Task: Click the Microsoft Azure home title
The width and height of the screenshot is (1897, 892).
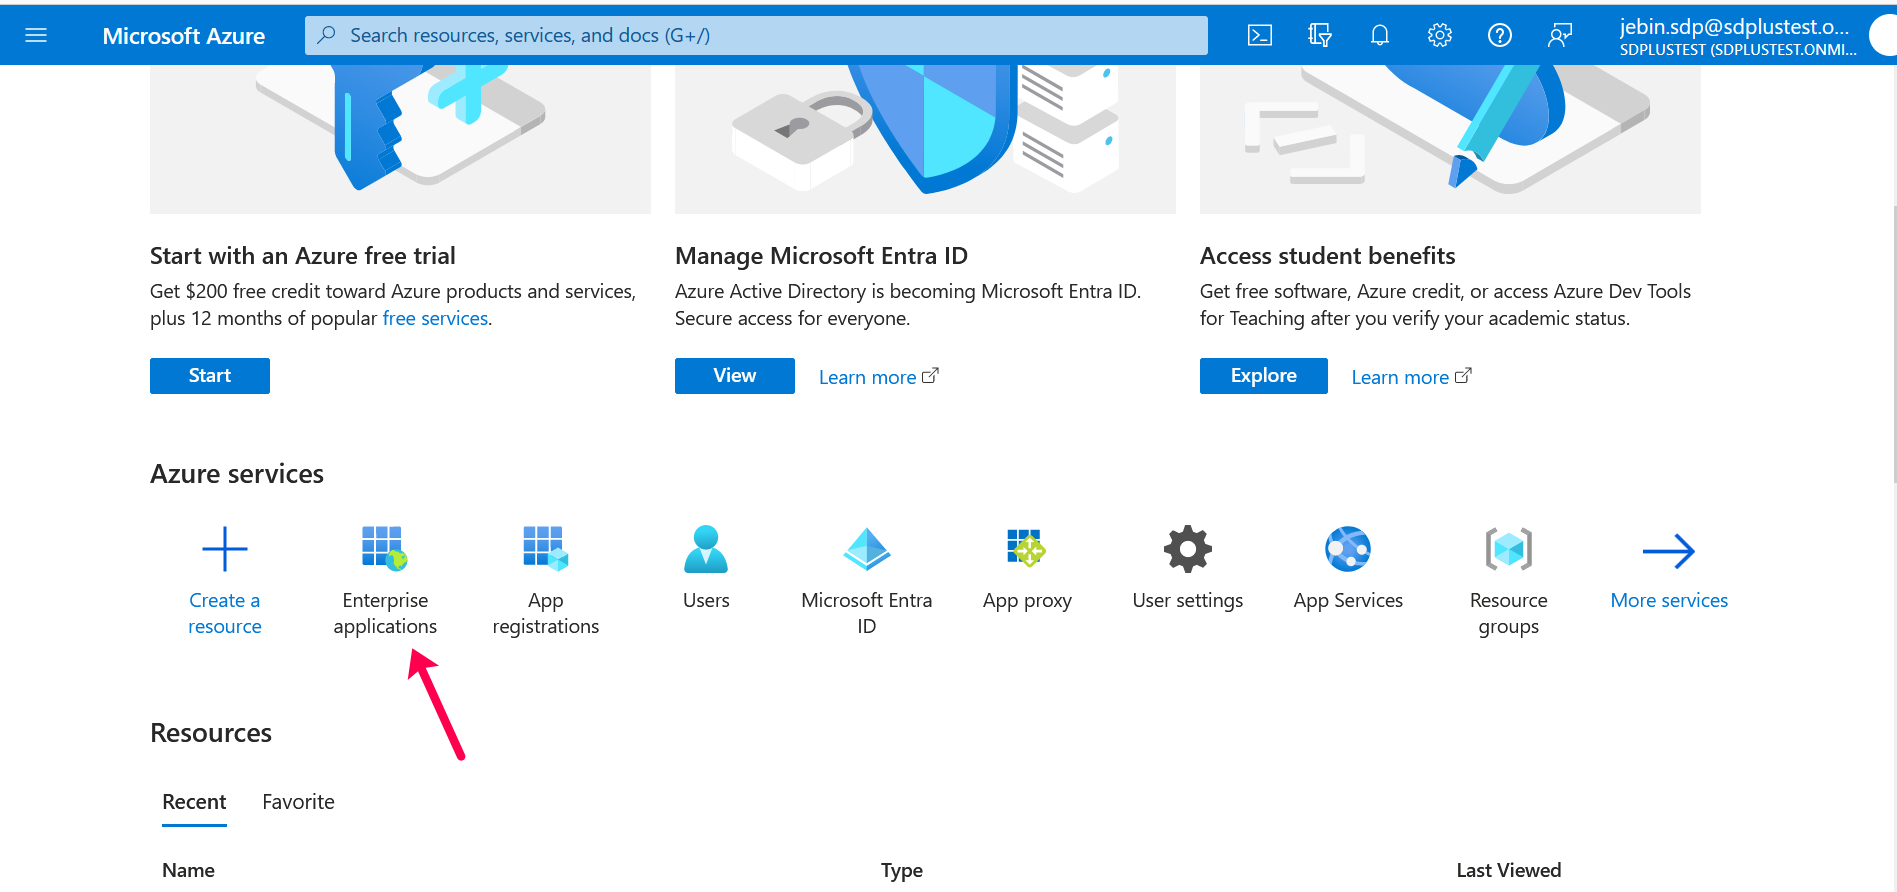Action: click(184, 36)
